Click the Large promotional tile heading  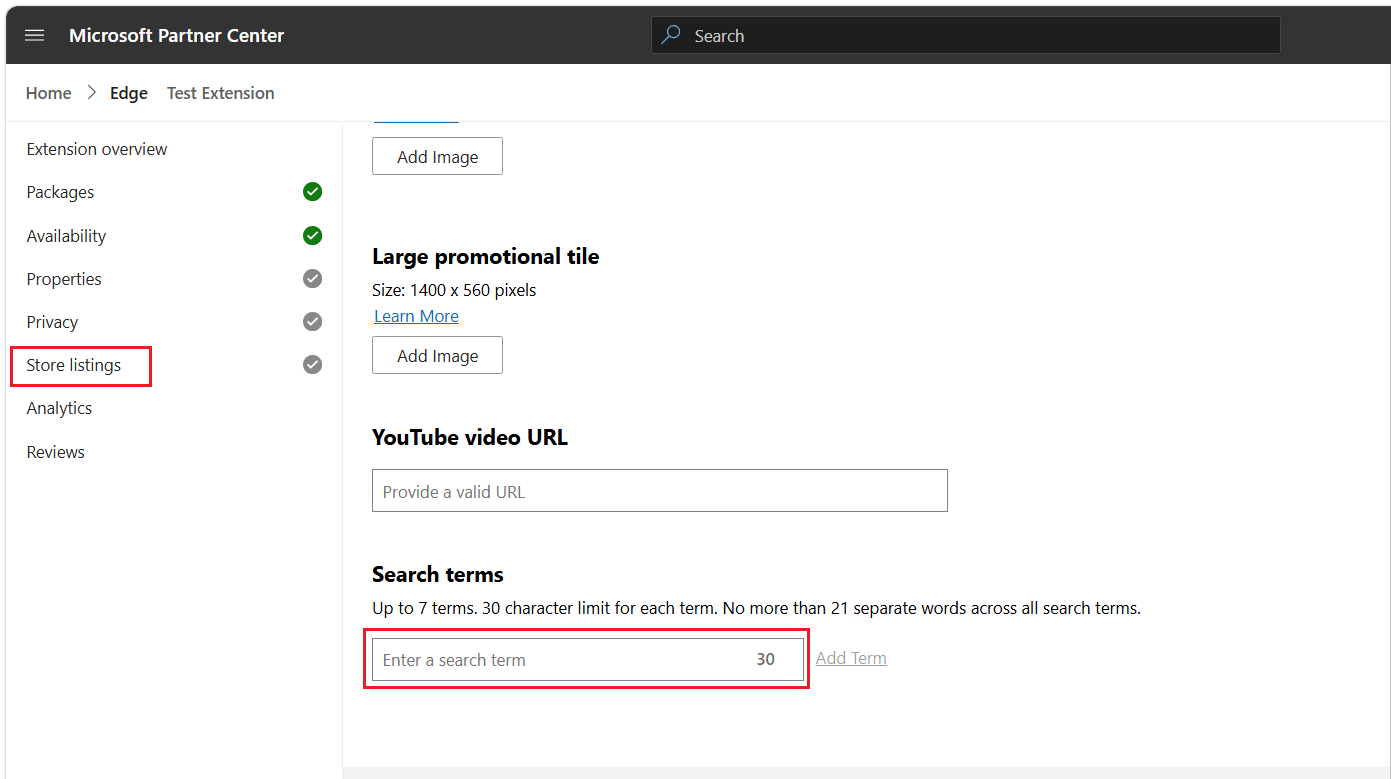coord(486,256)
